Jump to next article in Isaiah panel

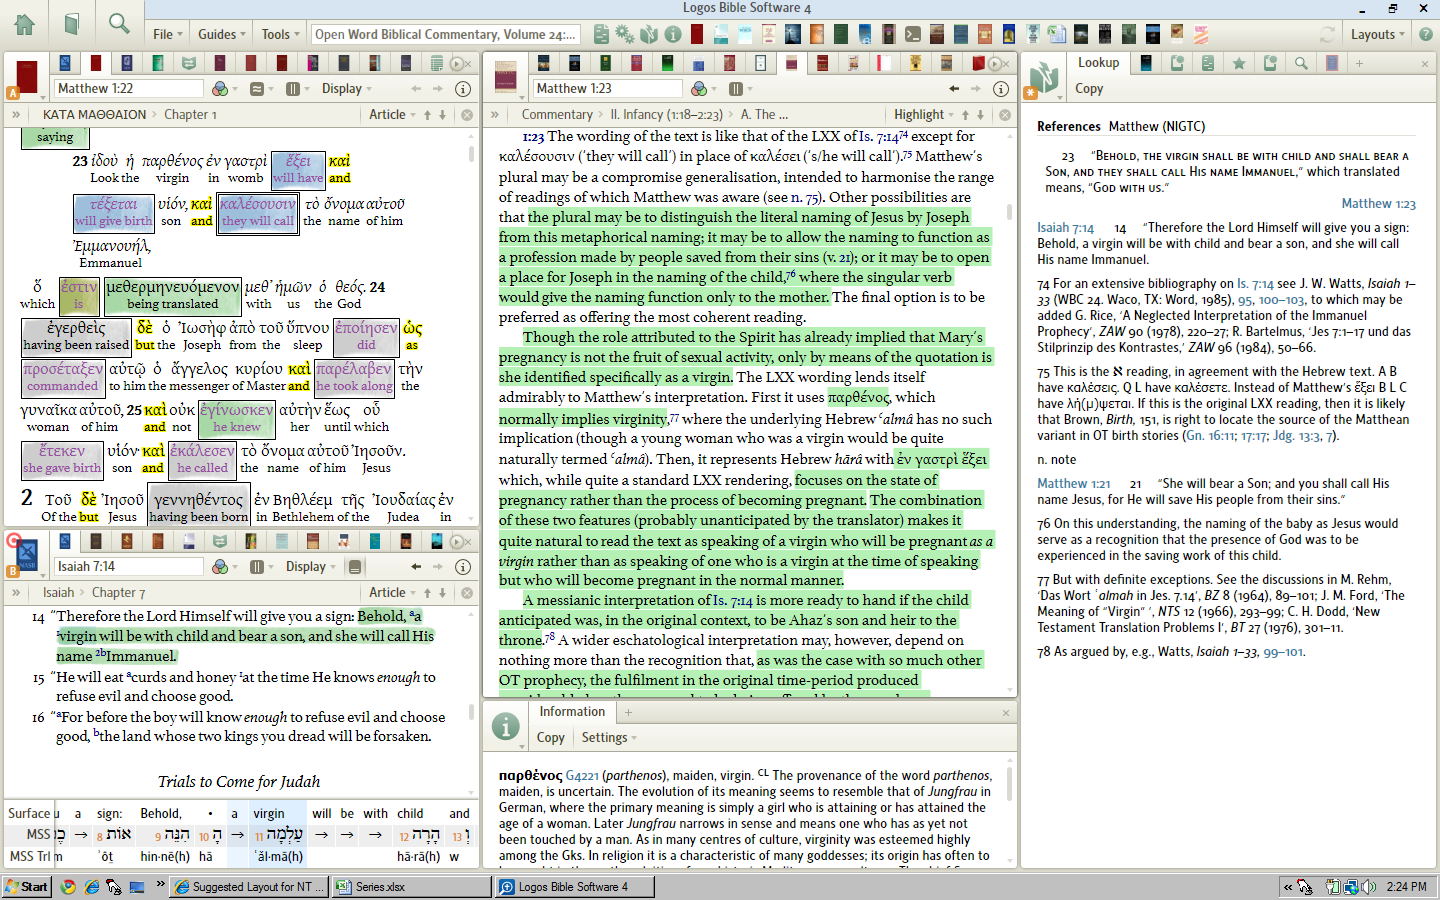point(441,593)
